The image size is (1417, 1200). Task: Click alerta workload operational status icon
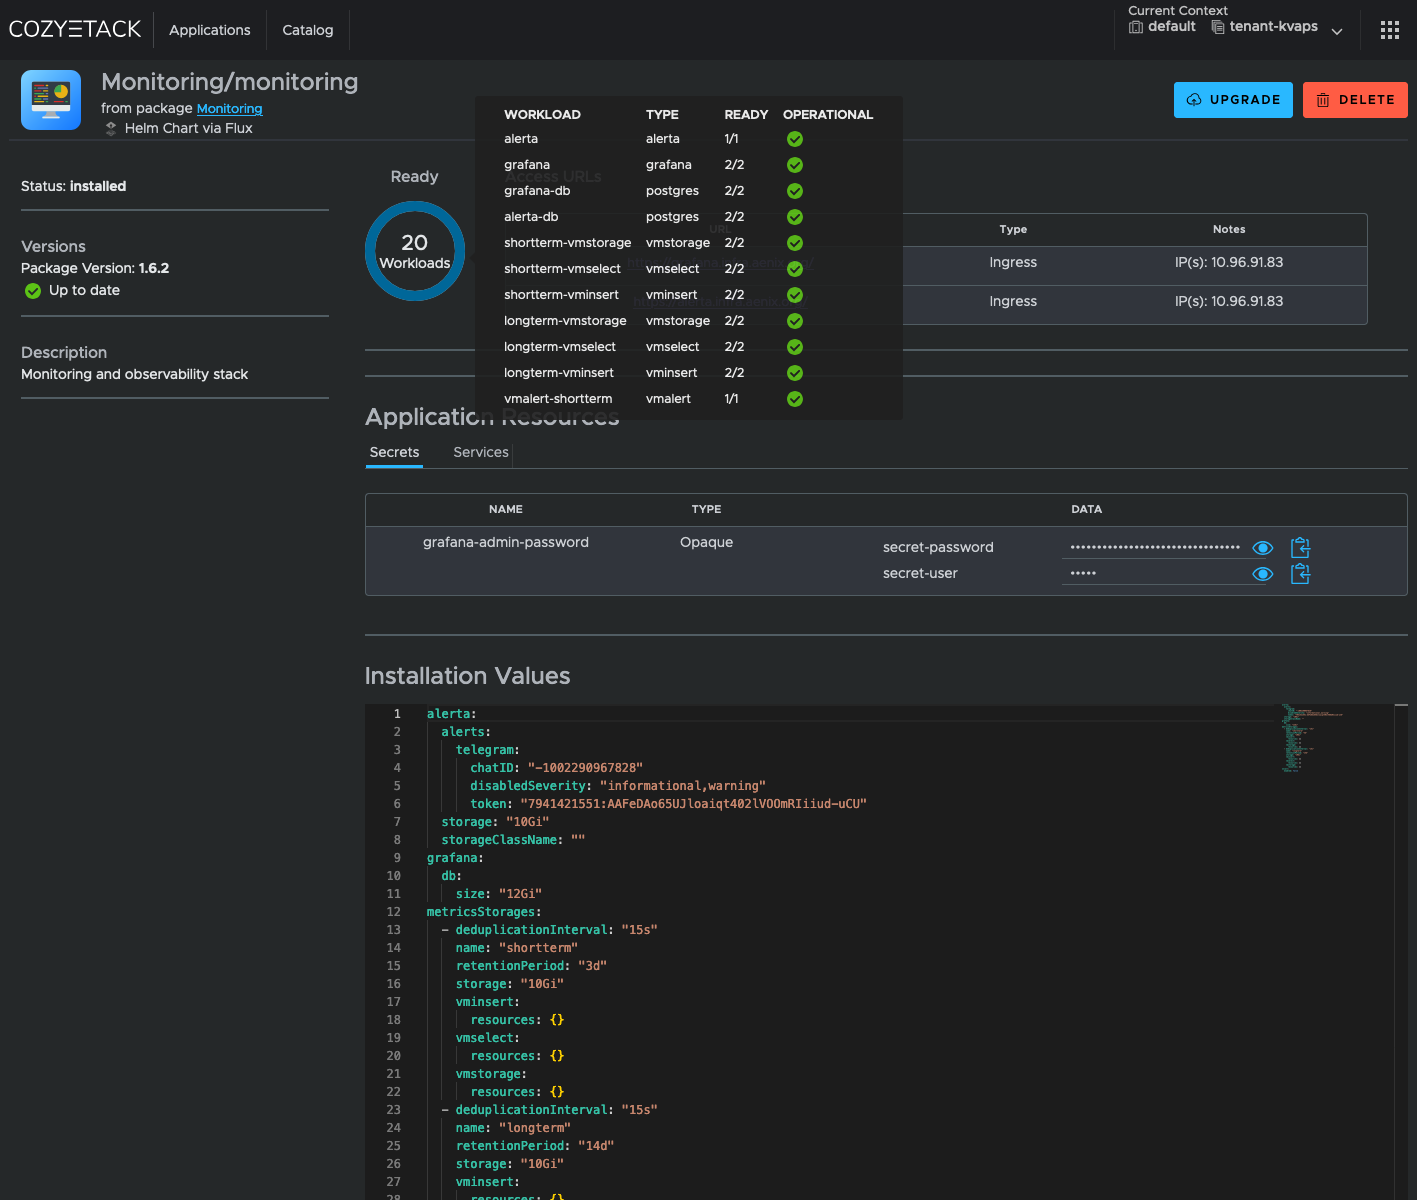coord(795,139)
